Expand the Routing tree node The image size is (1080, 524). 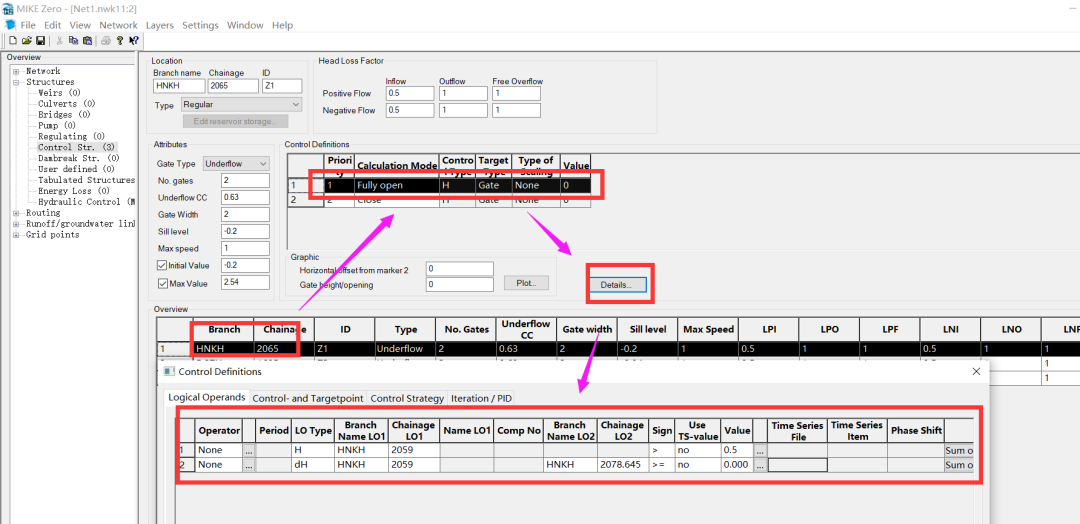(x=16, y=213)
